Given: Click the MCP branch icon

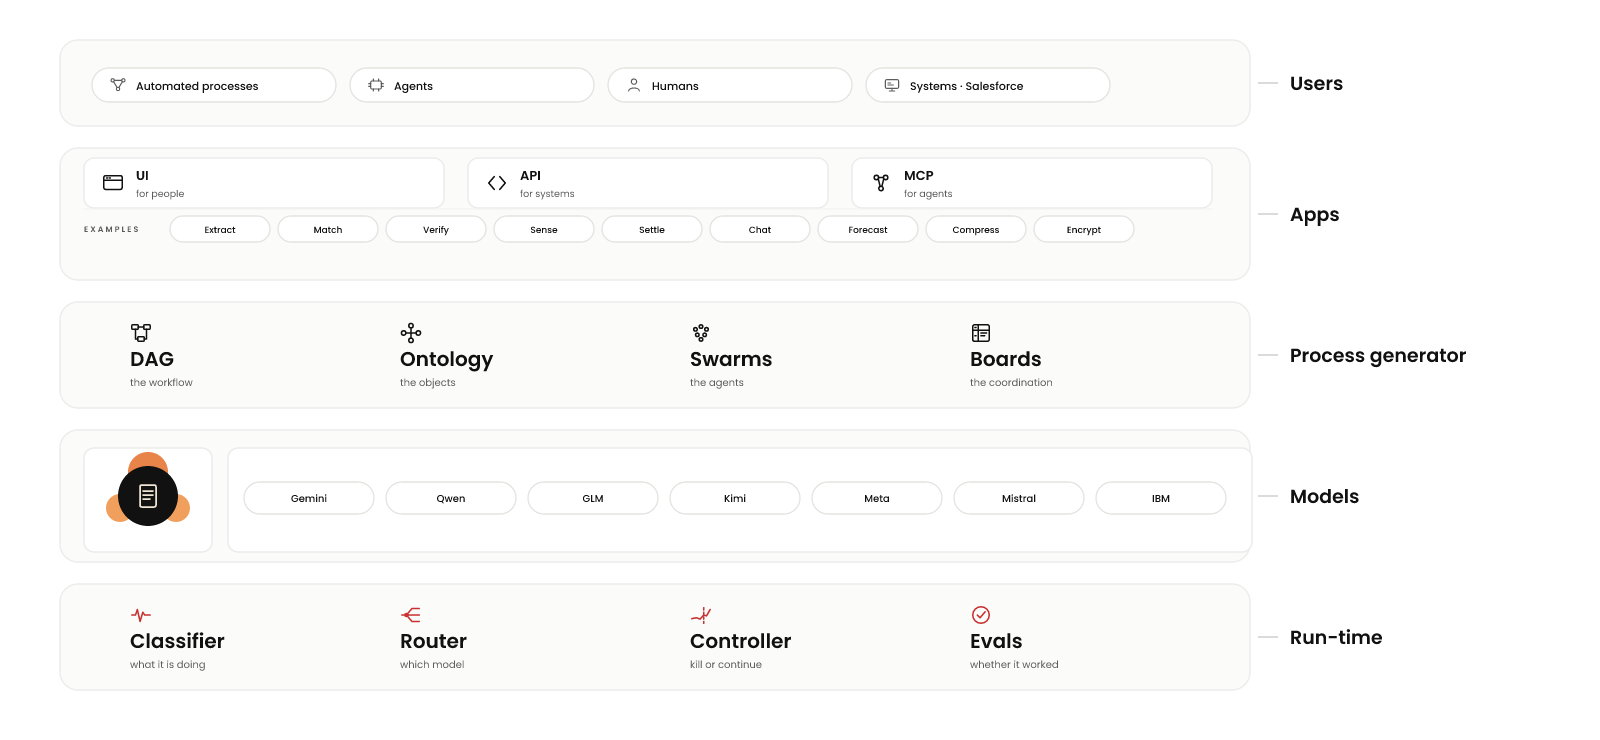Looking at the screenshot, I should pyautogui.click(x=881, y=183).
